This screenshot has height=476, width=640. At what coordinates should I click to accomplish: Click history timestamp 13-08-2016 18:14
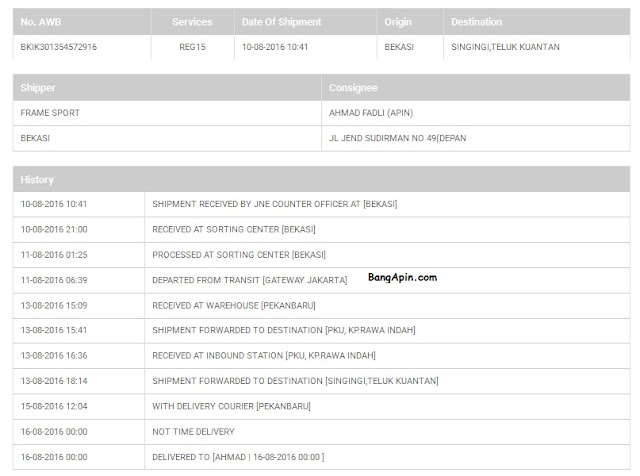coord(54,381)
